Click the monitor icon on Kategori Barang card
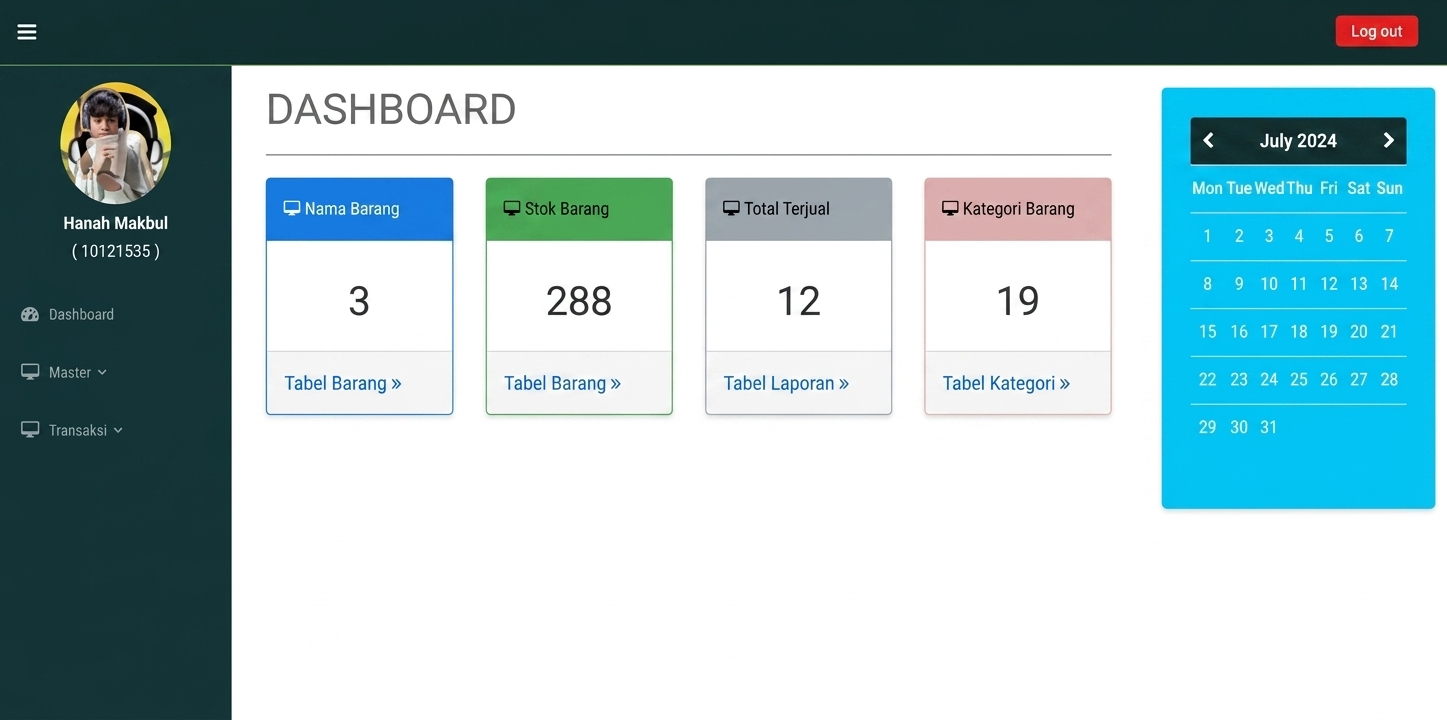Screen dimensions: 1447x720 click(950, 208)
